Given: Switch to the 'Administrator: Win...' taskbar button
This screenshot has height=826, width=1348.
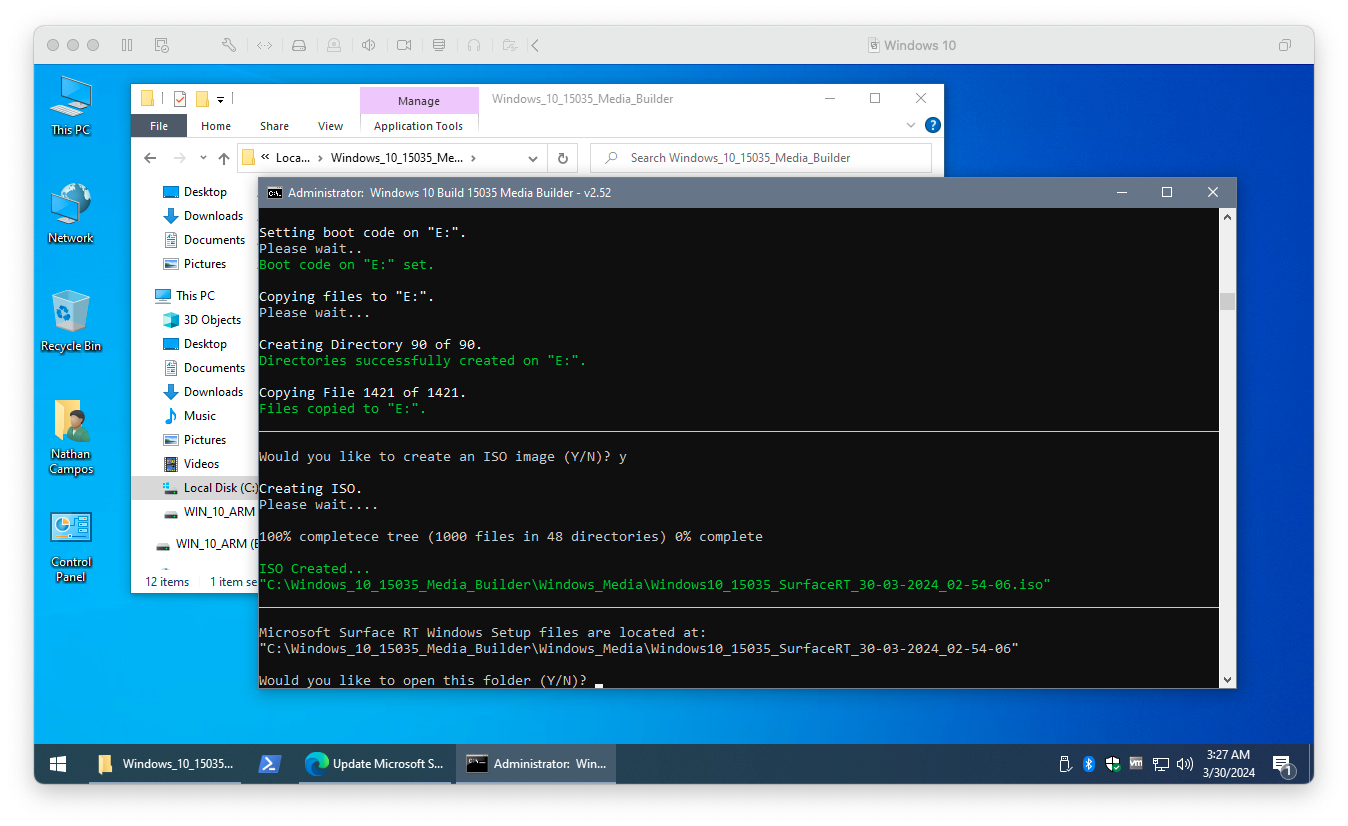Looking at the screenshot, I should point(536,764).
